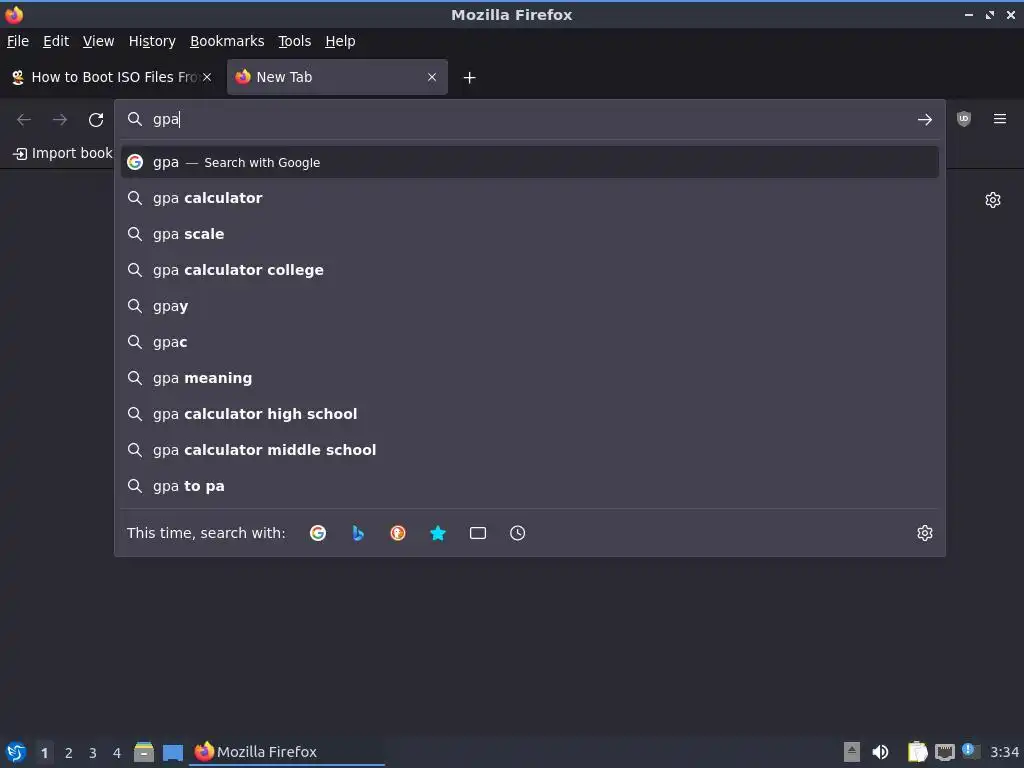
Task: Choose suggestion gpa calculator middle school
Action: pyautogui.click(x=530, y=450)
